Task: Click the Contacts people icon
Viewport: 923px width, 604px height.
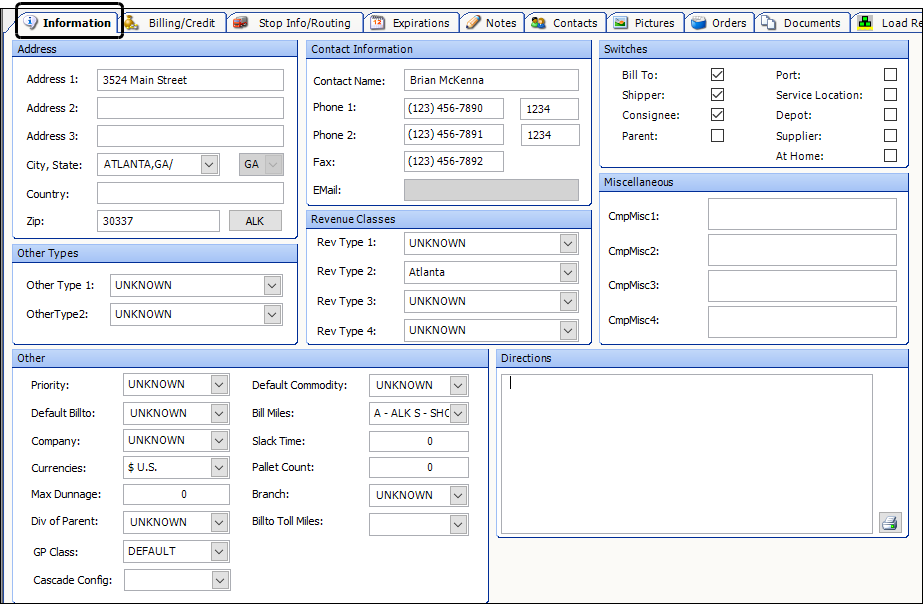Action: [x=538, y=23]
